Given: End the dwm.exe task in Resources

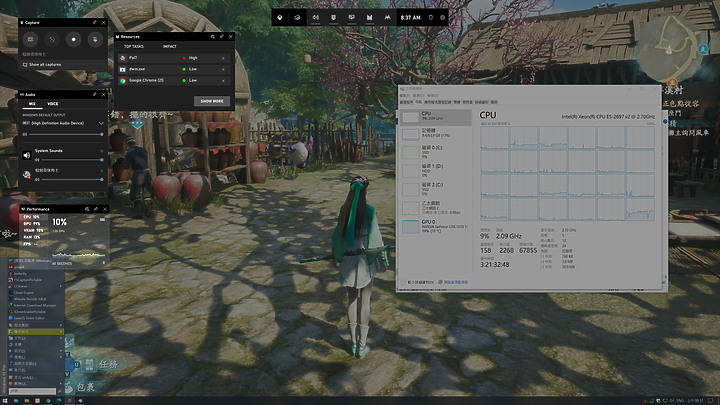Looking at the screenshot, I should 224,69.
